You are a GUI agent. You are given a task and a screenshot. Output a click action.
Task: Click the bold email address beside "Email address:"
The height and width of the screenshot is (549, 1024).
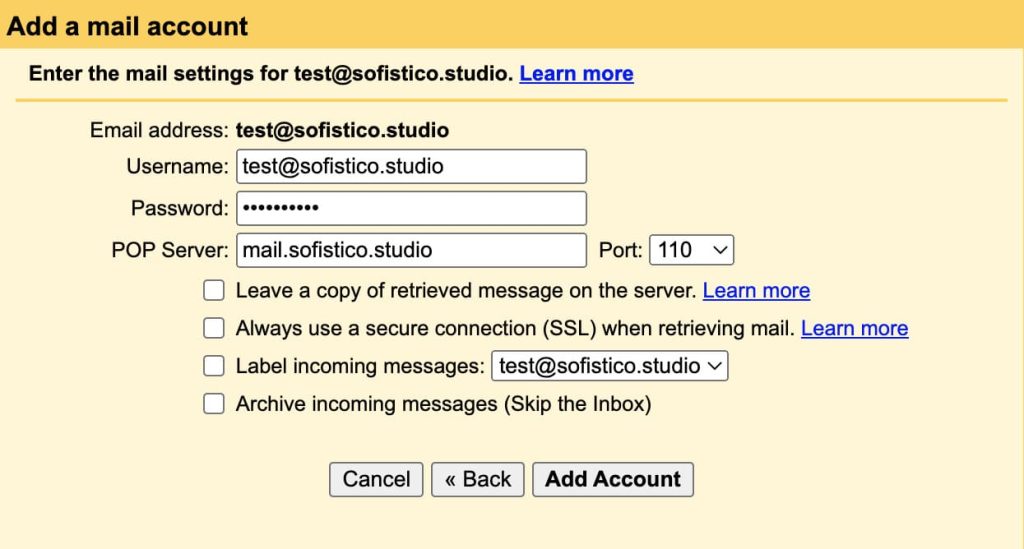click(342, 130)
